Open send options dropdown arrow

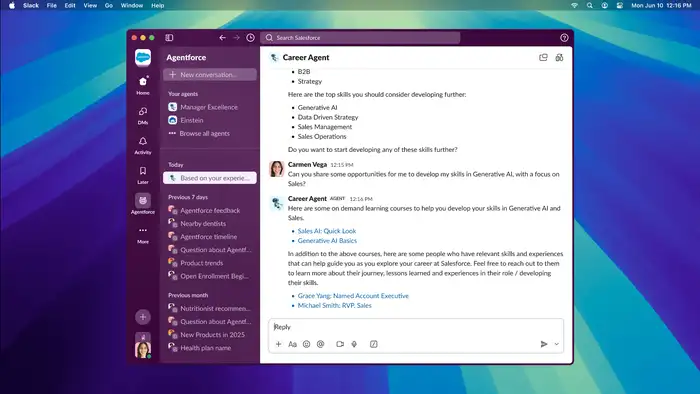[557, 344]
